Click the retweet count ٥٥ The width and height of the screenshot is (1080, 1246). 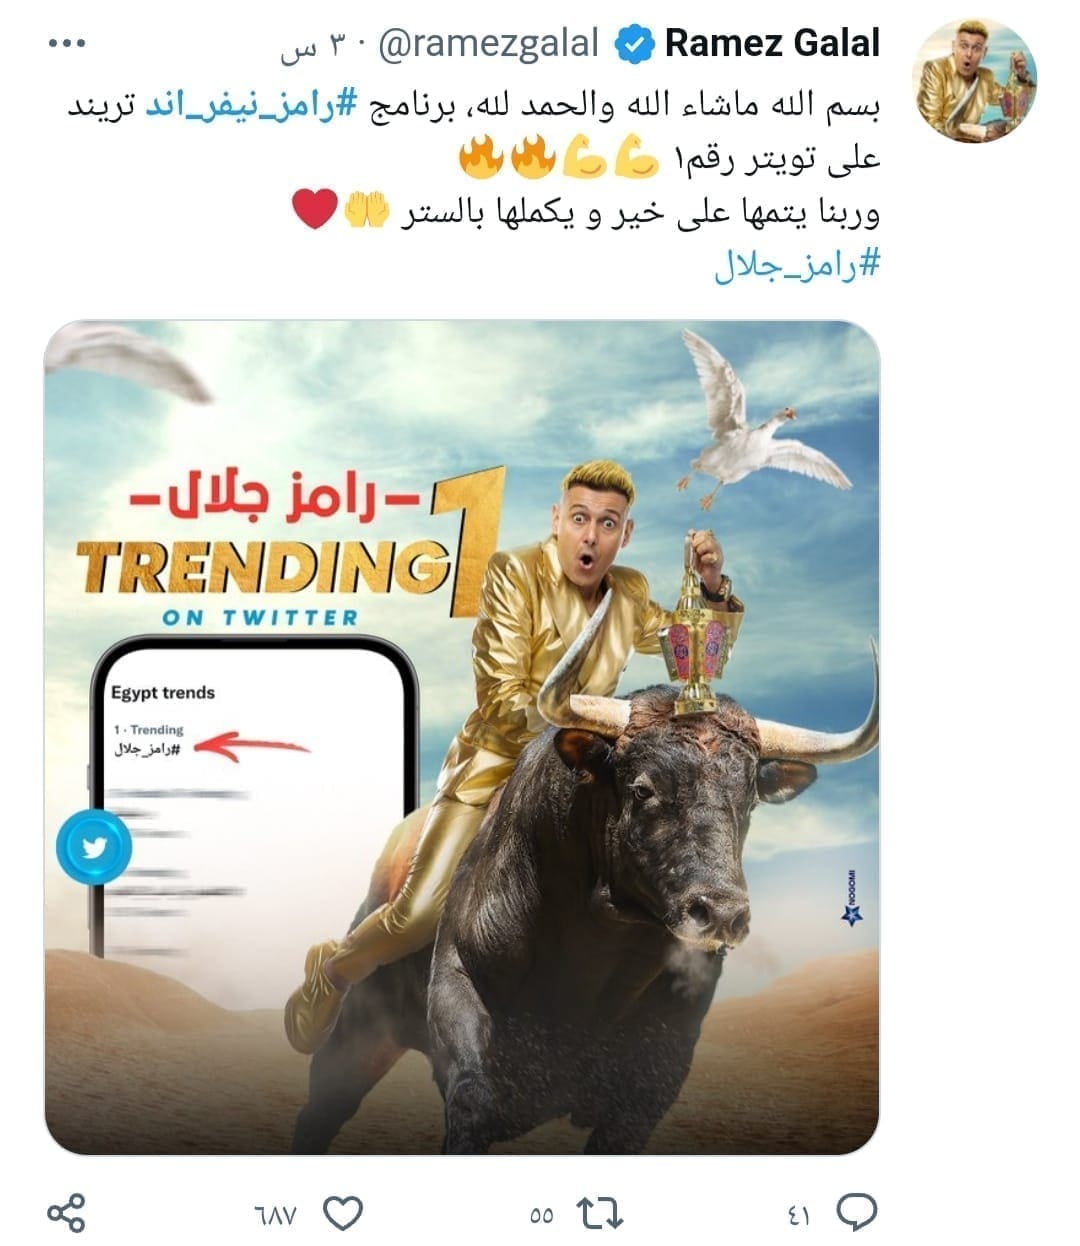(x=541, y=1215)
